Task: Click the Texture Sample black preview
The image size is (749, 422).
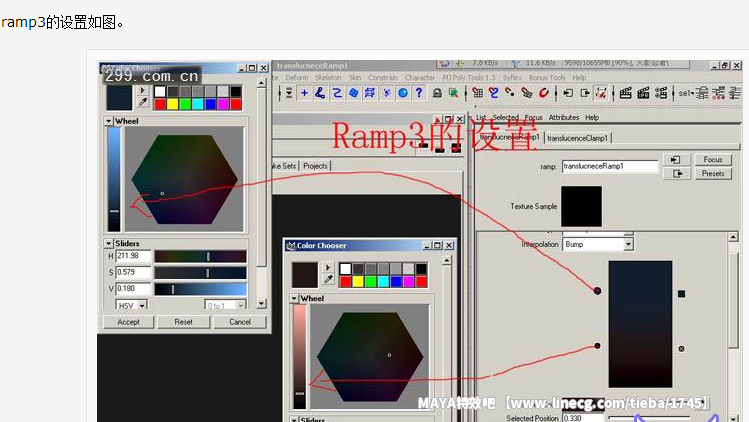Action: click(x=581, y=206)
